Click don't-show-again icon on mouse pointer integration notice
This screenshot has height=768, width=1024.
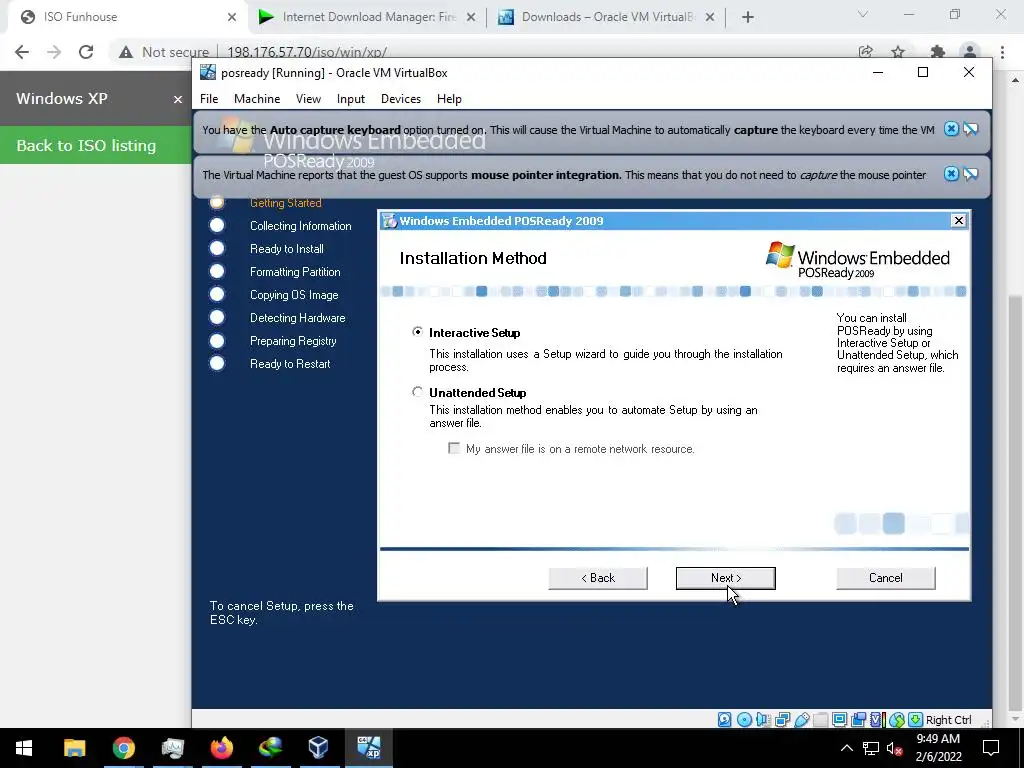click(970, 174)
